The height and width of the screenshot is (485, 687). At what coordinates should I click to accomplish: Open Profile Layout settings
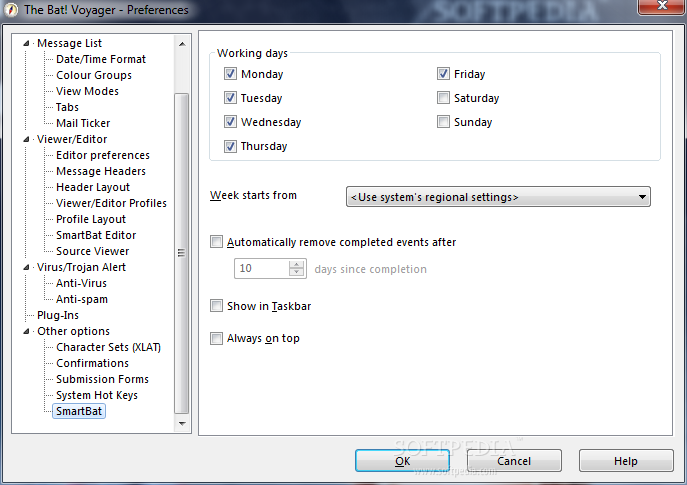coord(91,219)
